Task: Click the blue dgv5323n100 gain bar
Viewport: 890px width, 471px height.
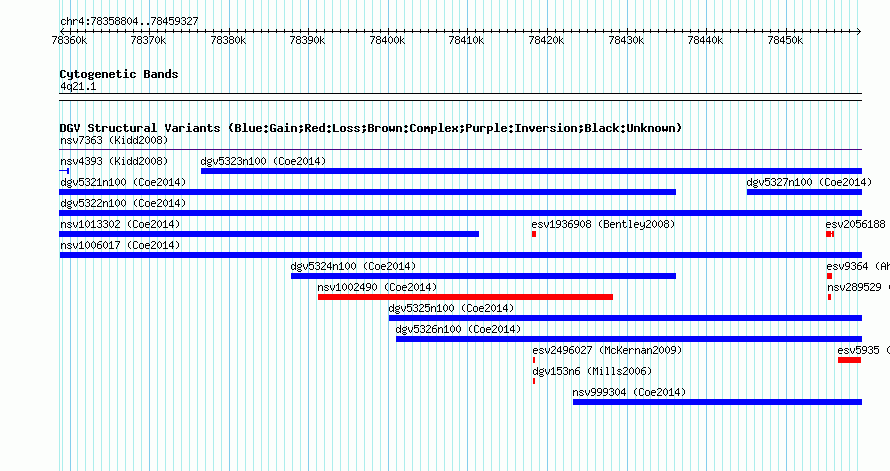Action: click(531, 171)
